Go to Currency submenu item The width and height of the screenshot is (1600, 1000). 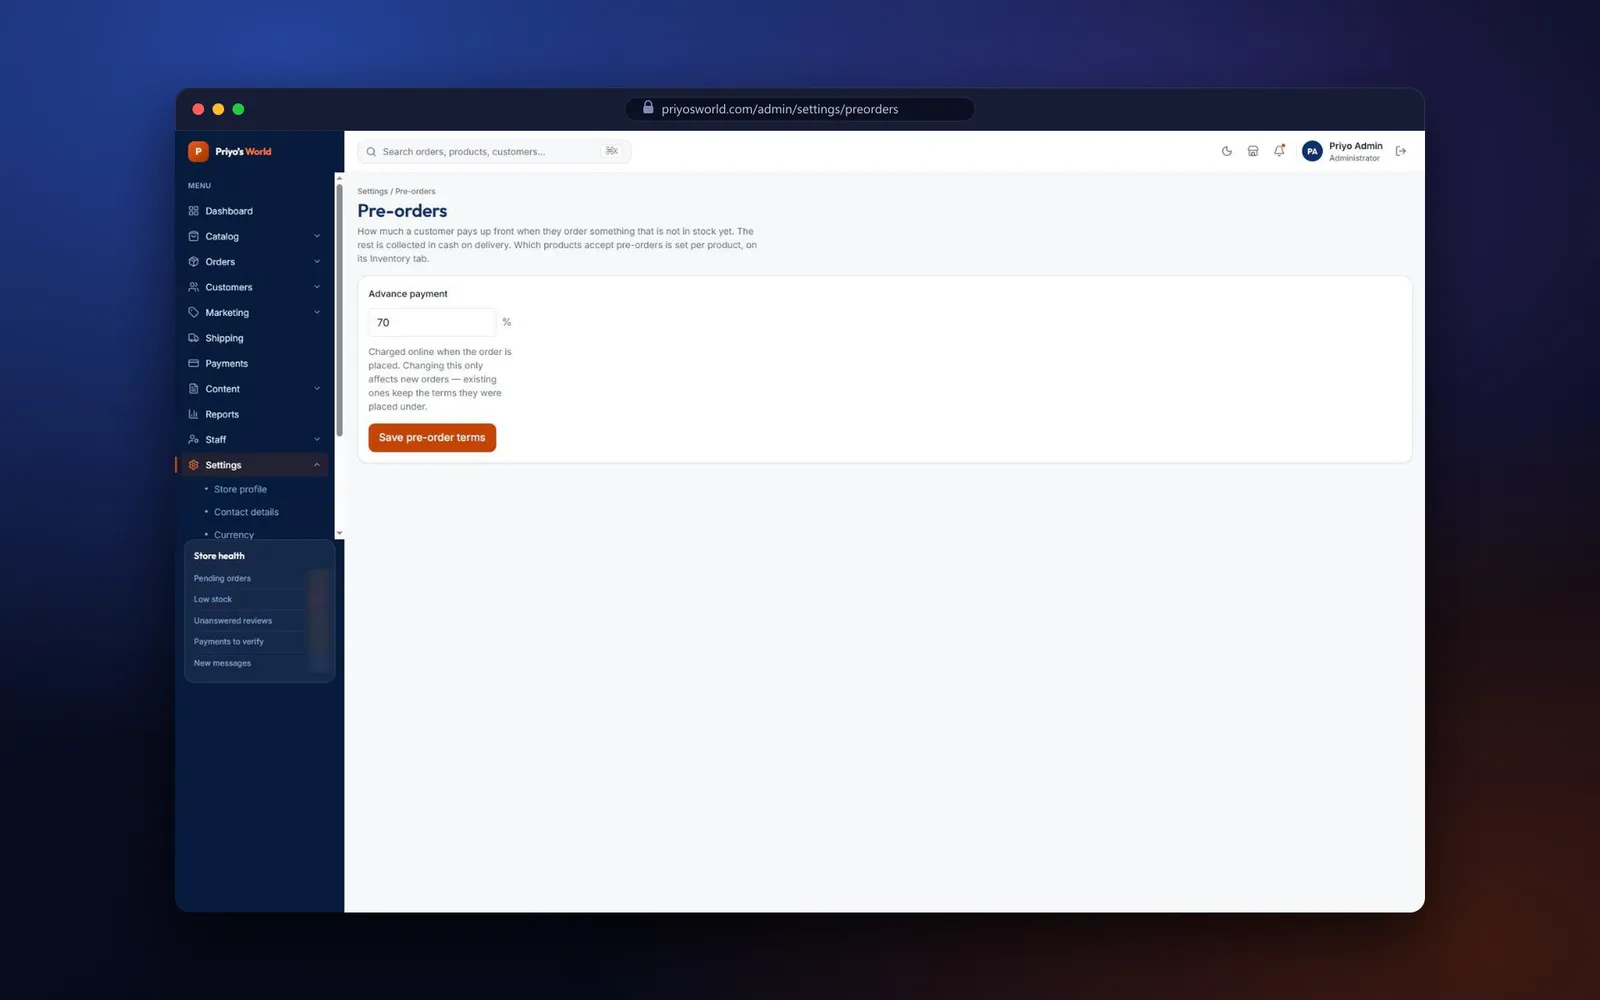point(234,535)
